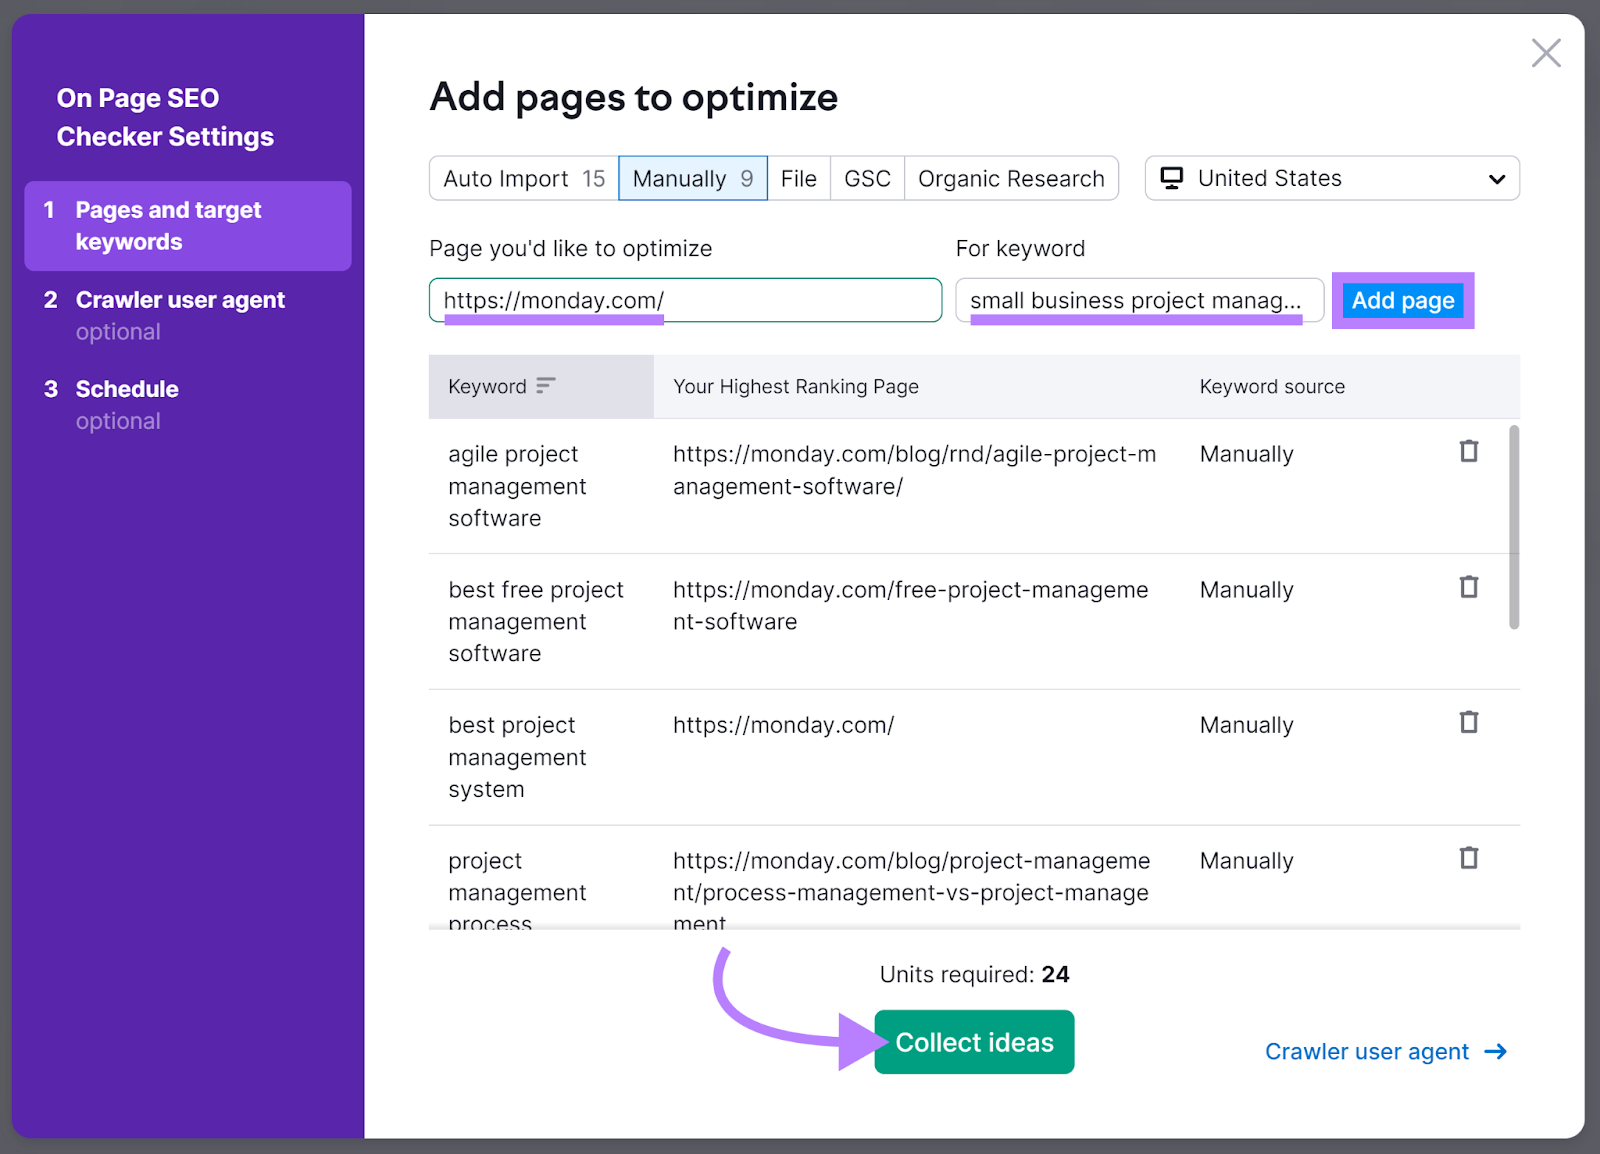Click the keyword table vertical scrollbar
Viewport: 1600px width, 1154px height.
(x=1514, y=527)
